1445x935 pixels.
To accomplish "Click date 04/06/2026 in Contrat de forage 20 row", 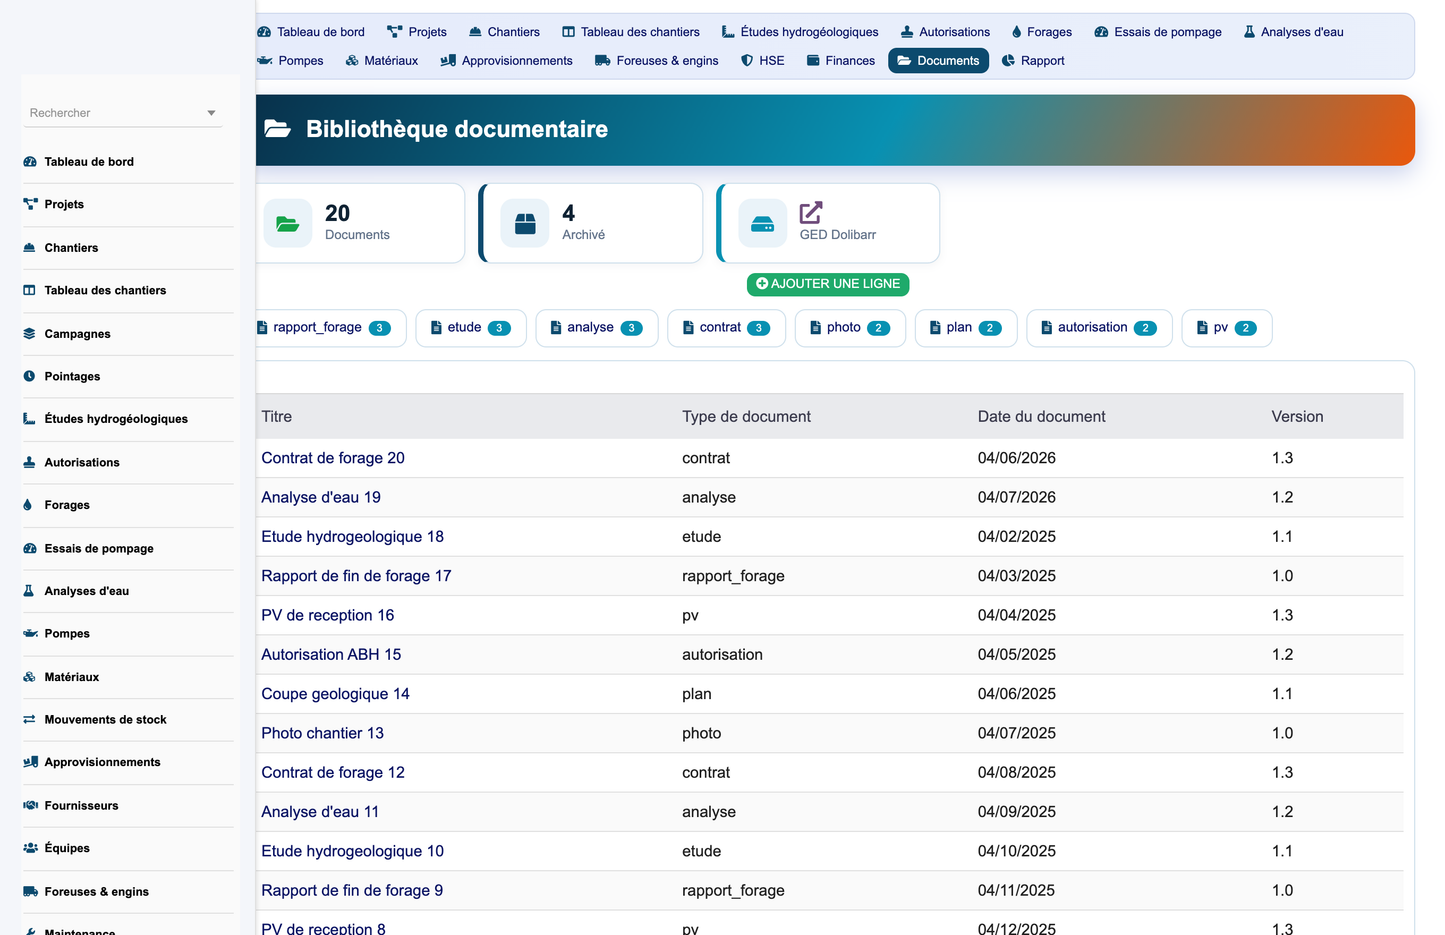I will pos(1017,458).
